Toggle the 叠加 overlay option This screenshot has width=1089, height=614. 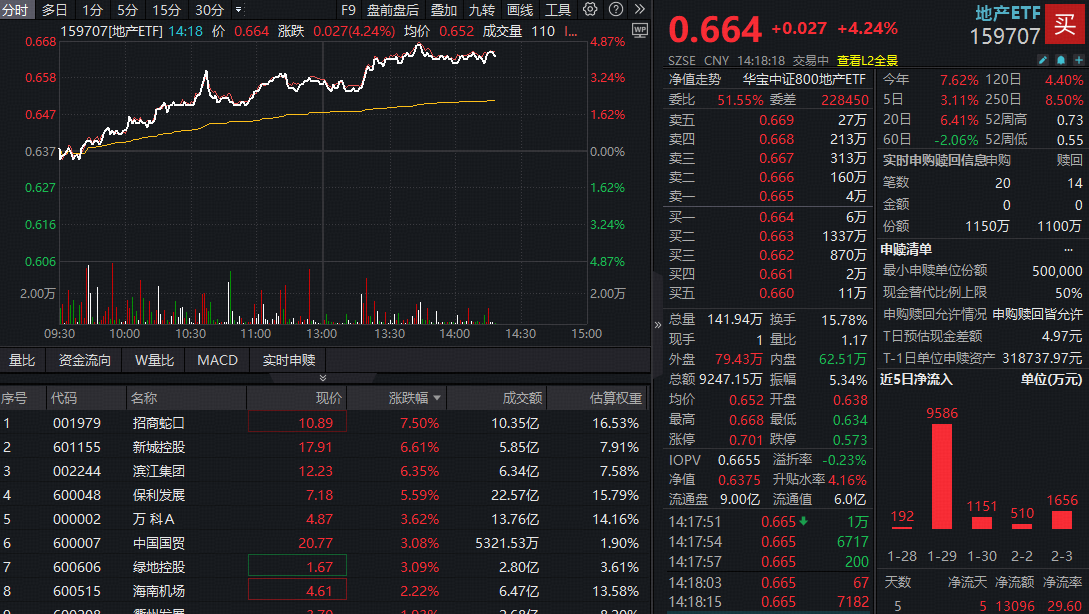444,10
